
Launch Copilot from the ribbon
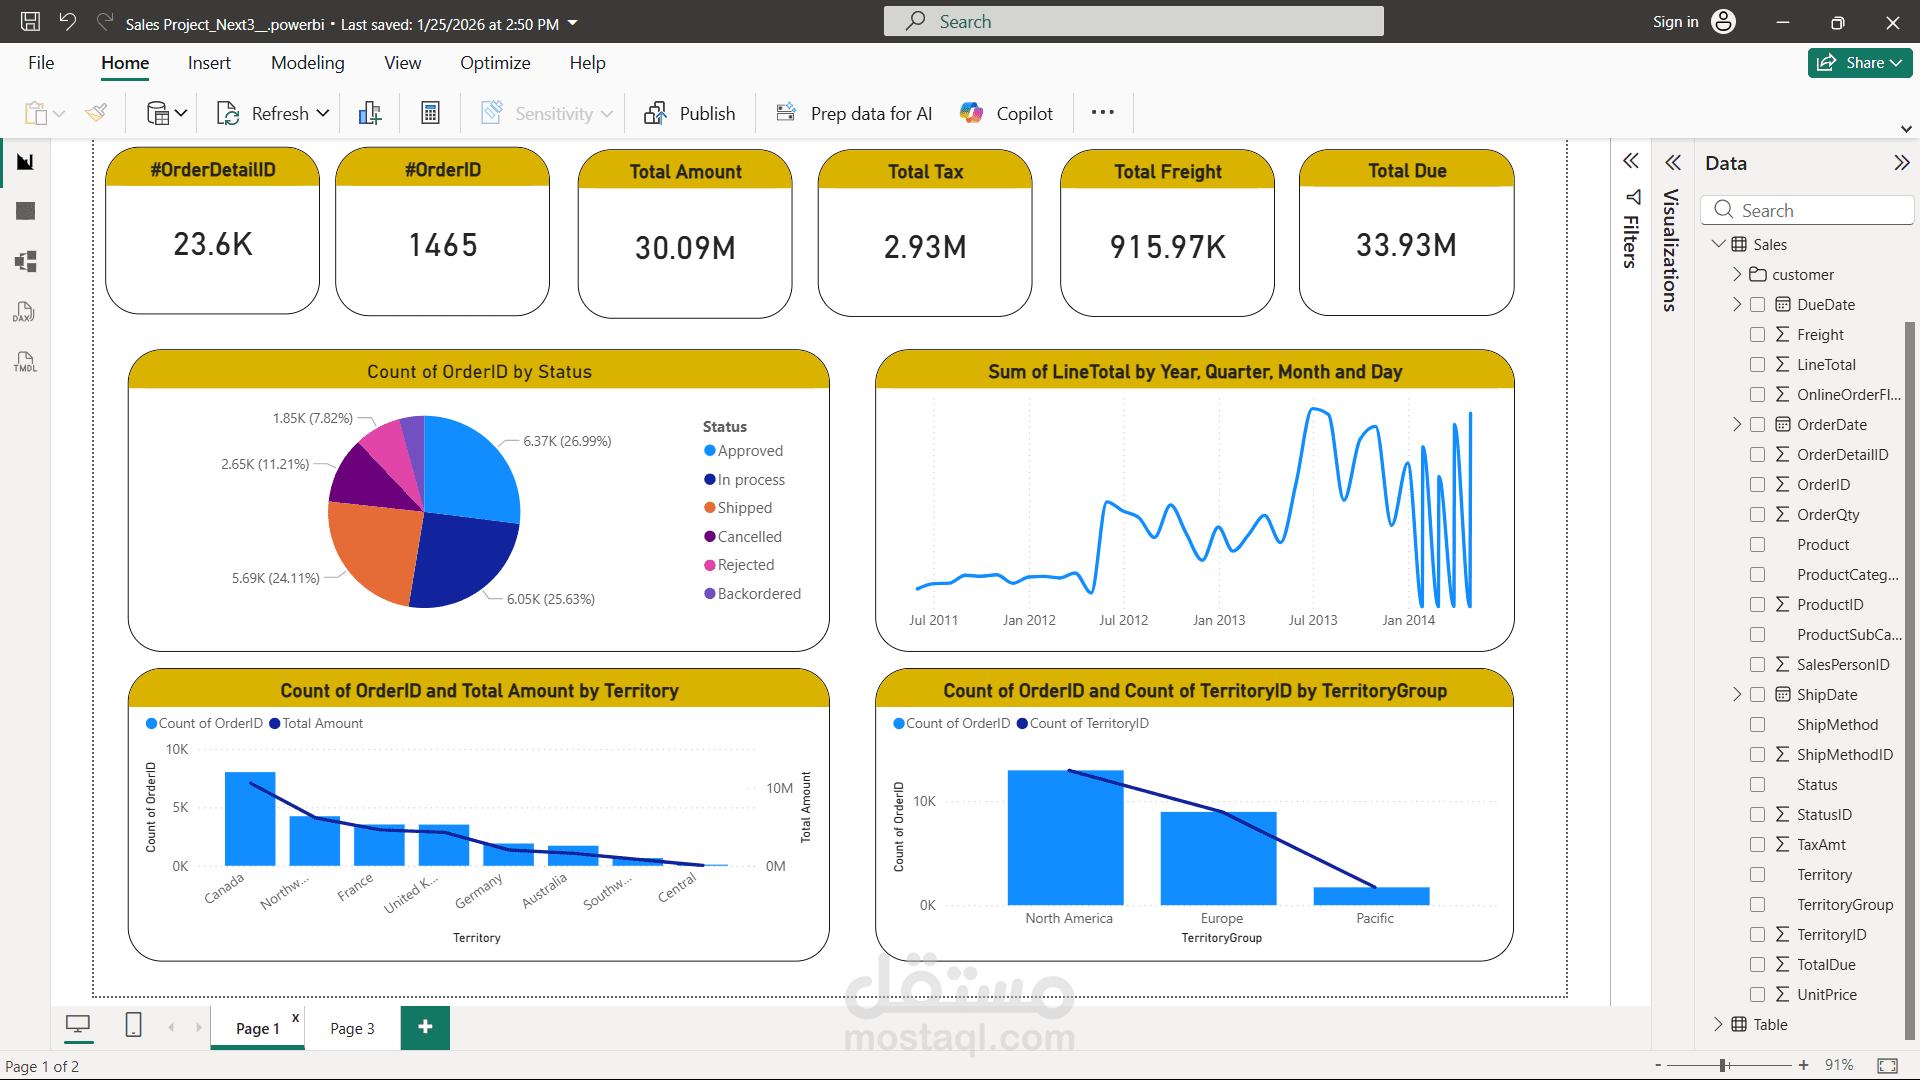(1005, 113)
